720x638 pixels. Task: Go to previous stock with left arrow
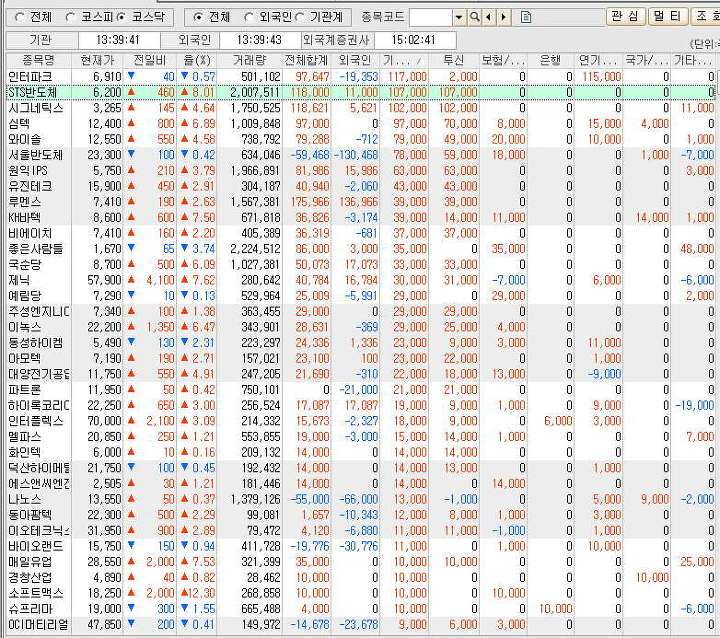pos(488,17)
